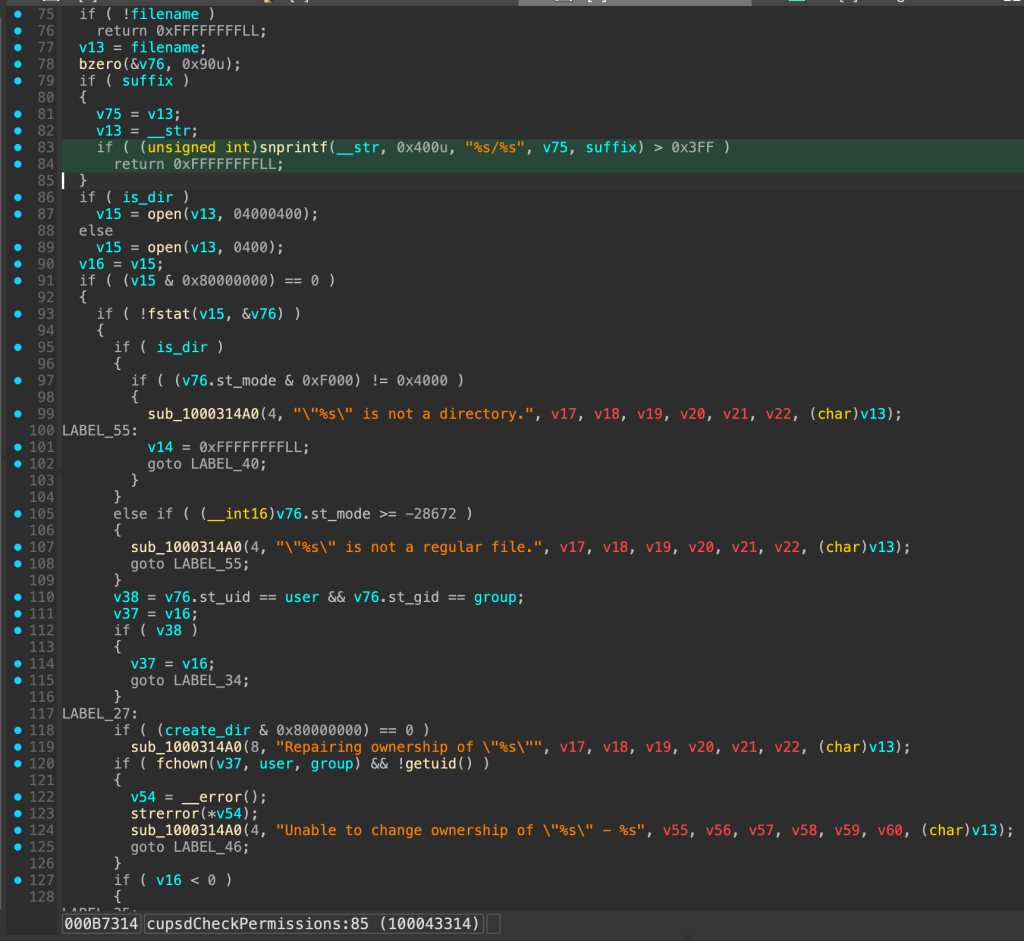Screen dimensions: 1024x941
Task: Click the 0x90u constant in bzero
Action: coord(203,64)
